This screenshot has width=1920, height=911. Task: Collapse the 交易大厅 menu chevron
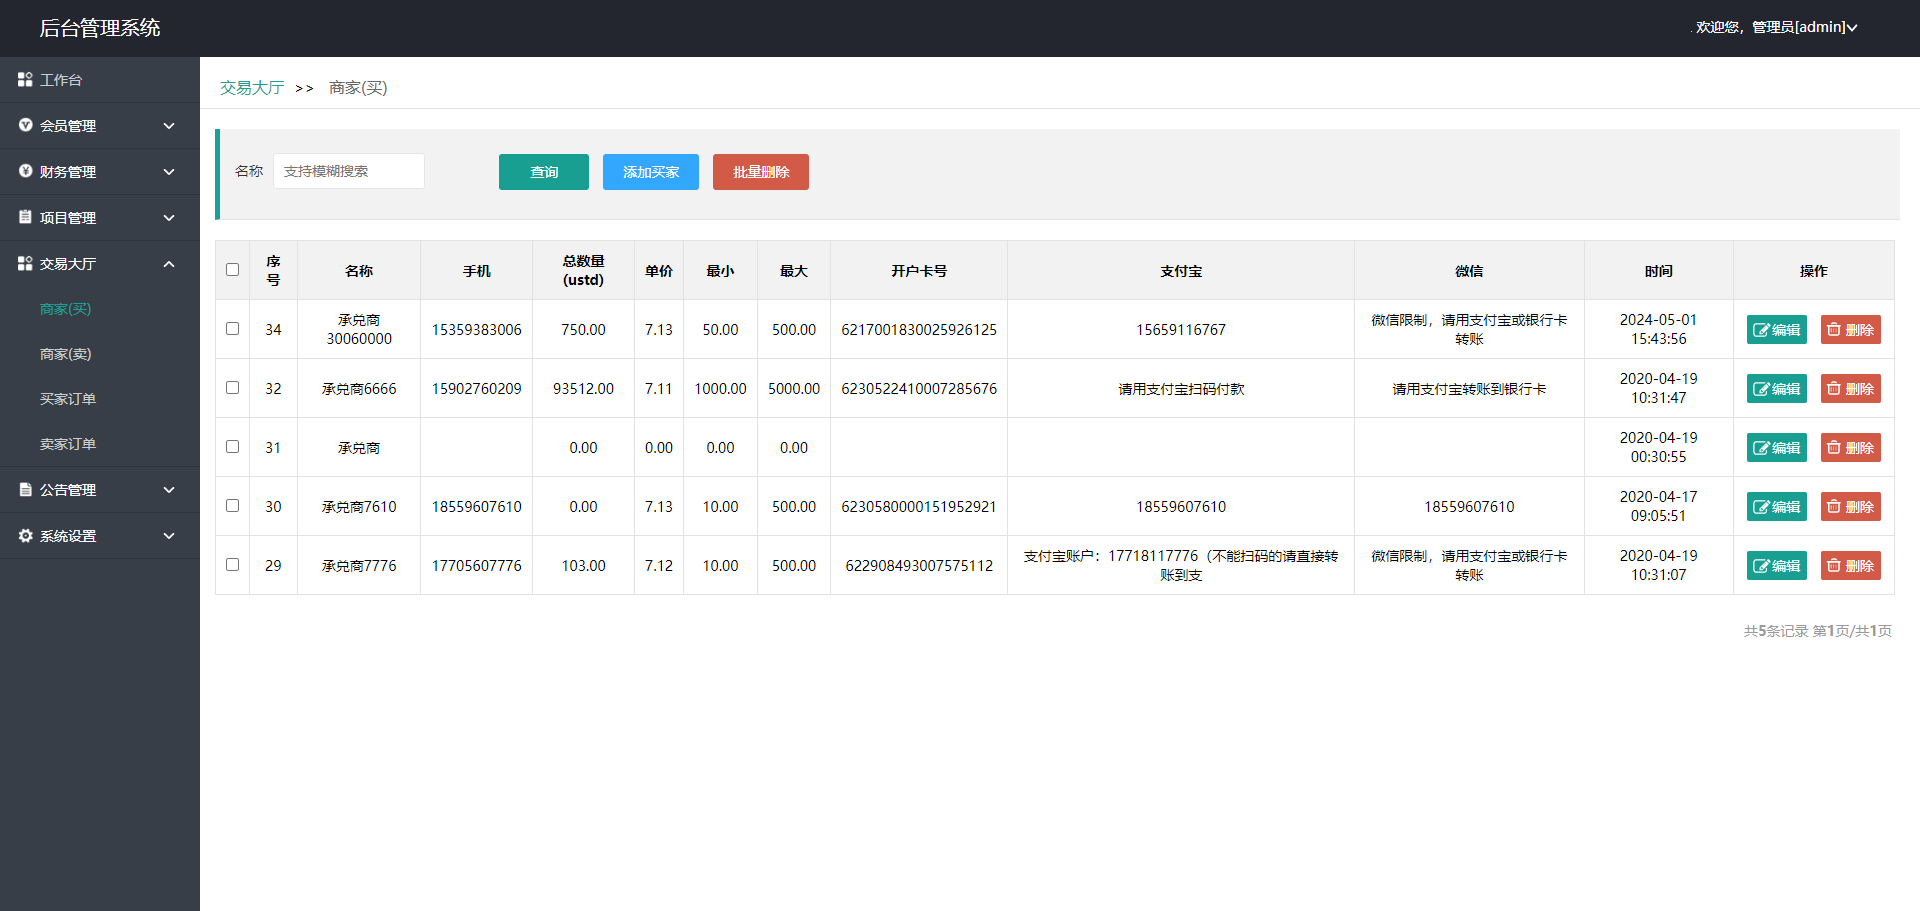pyautogui.click(x=169, y=264)
